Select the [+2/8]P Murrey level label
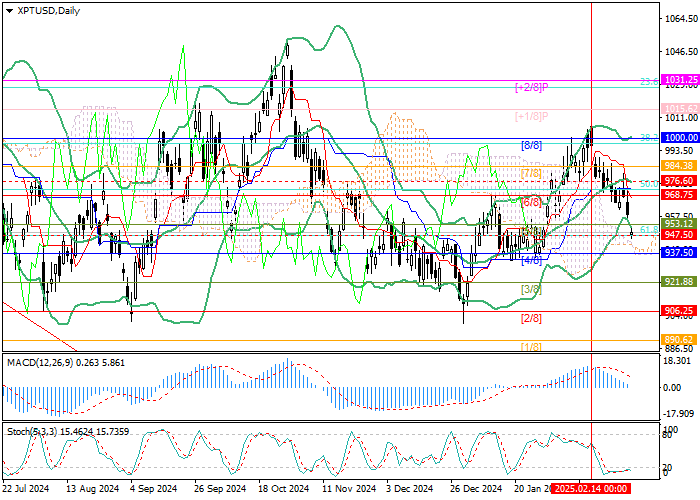Screen dimensions: 700x500 (x=532, y=88)
